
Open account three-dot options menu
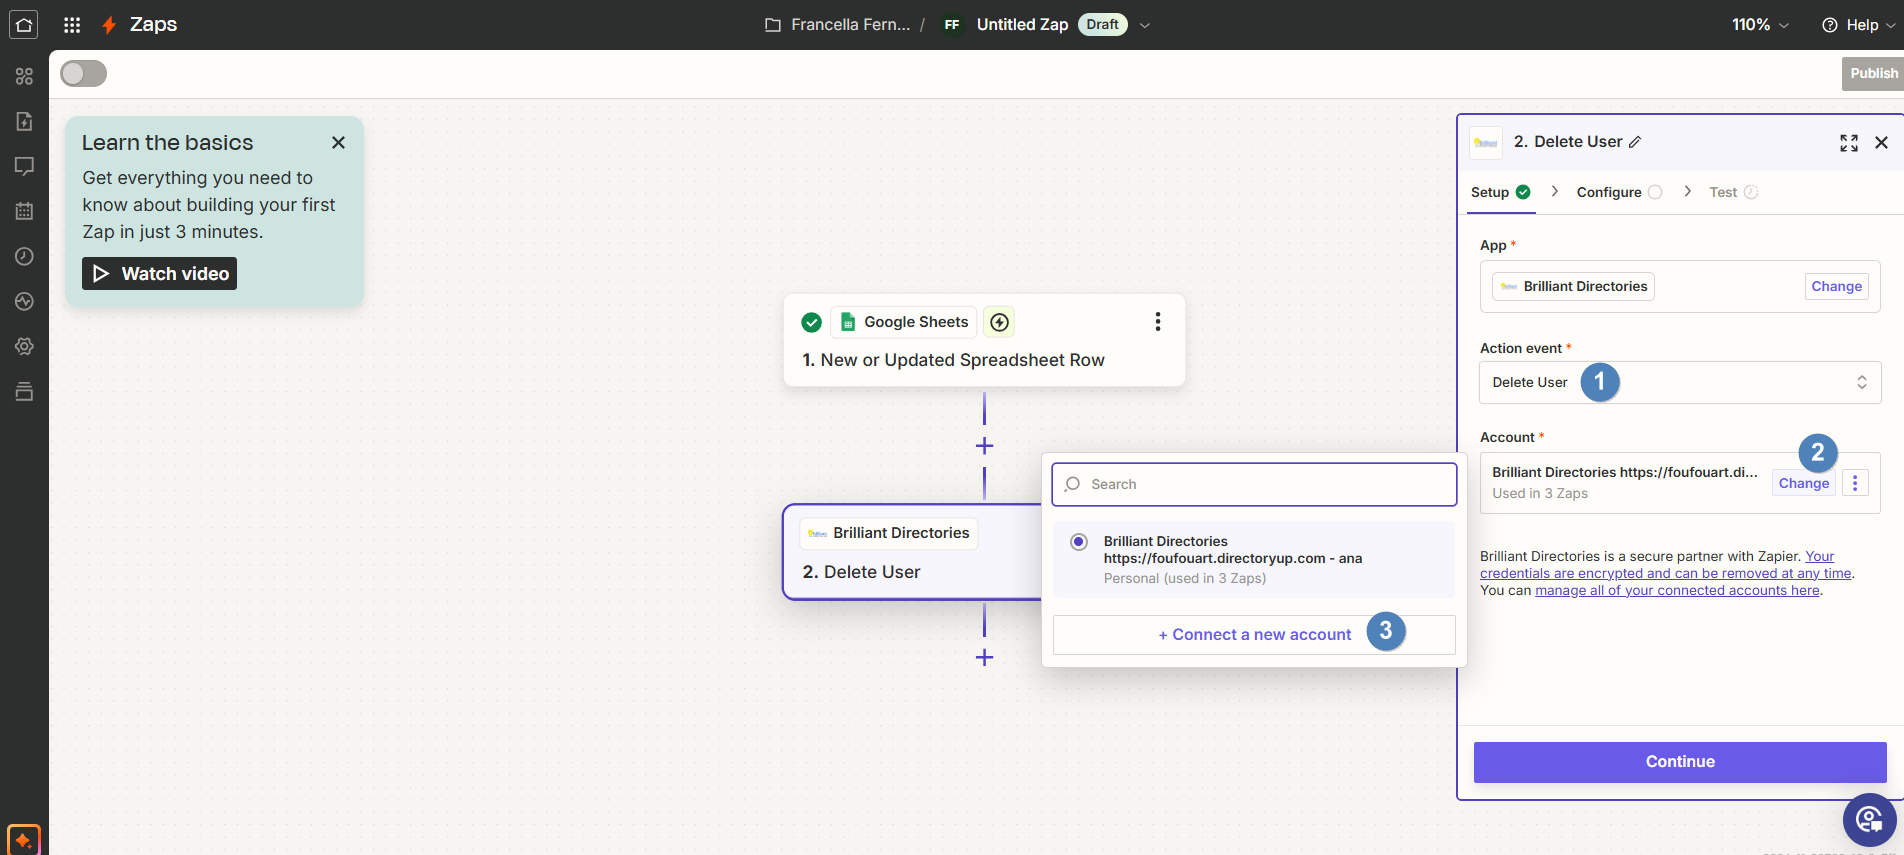coord(1855,483)
